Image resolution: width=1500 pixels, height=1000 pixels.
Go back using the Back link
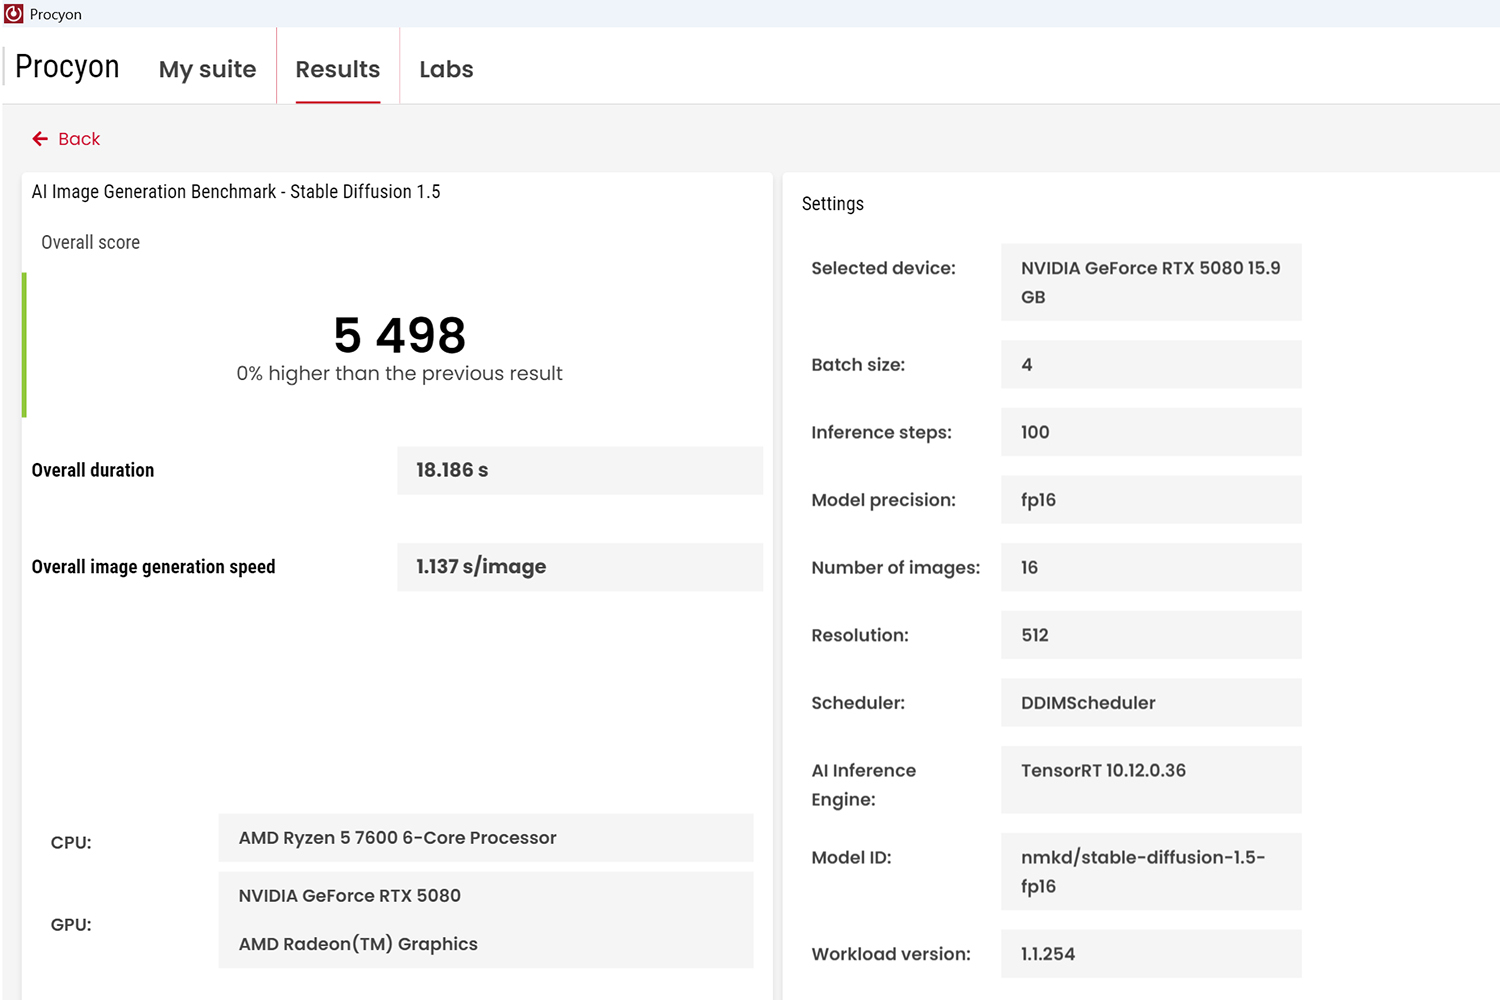tap(66, 139)
